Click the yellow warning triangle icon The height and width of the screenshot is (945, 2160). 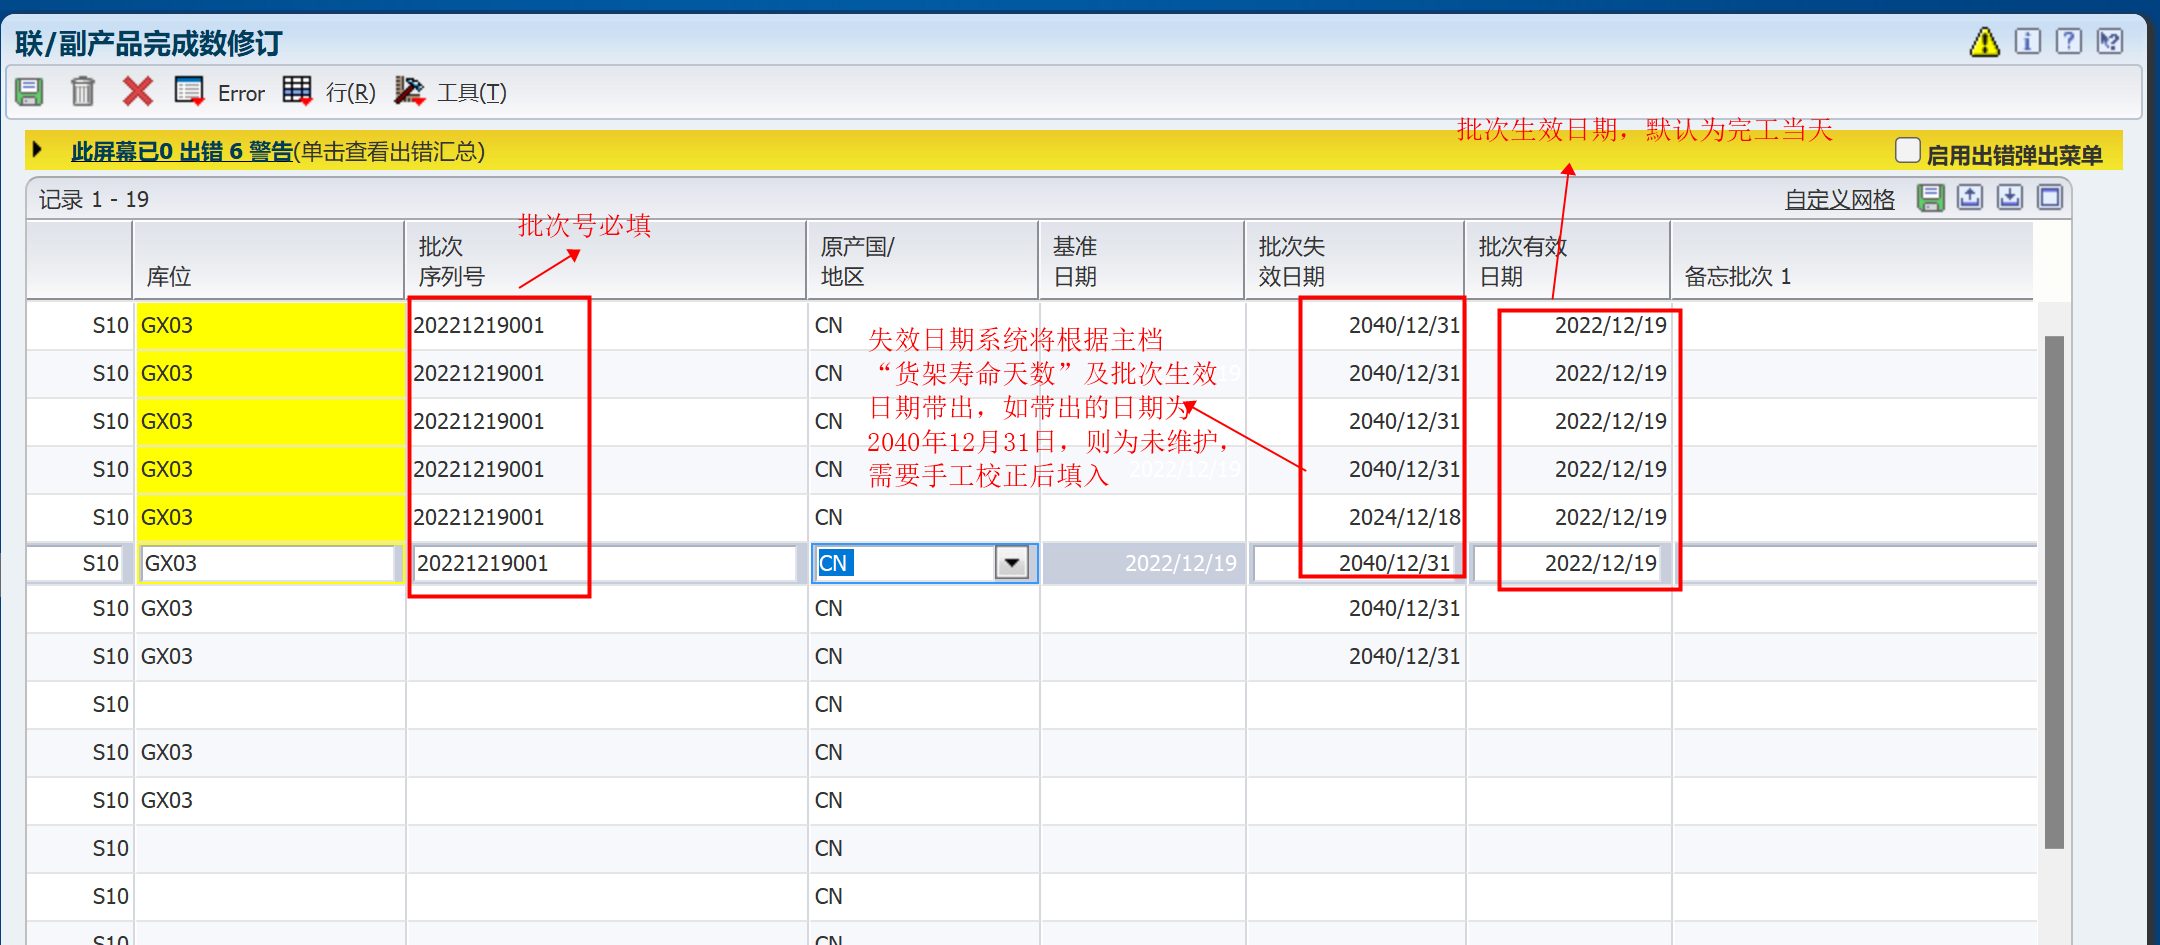click(1984, 42)
